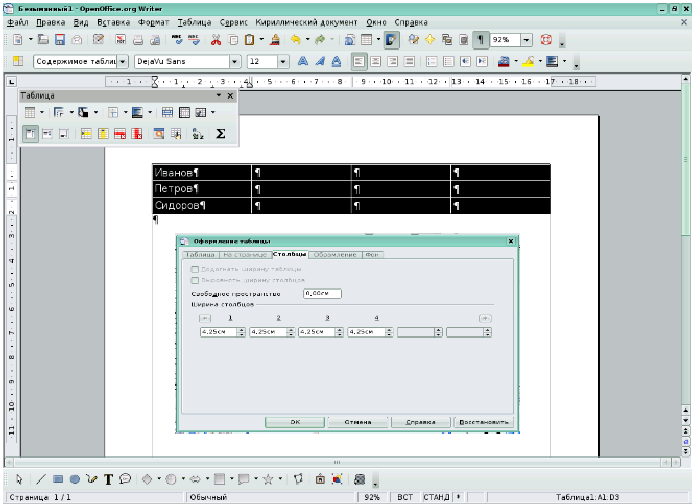Open the Таблица menu in the menu bar

[x=195, y=22]
